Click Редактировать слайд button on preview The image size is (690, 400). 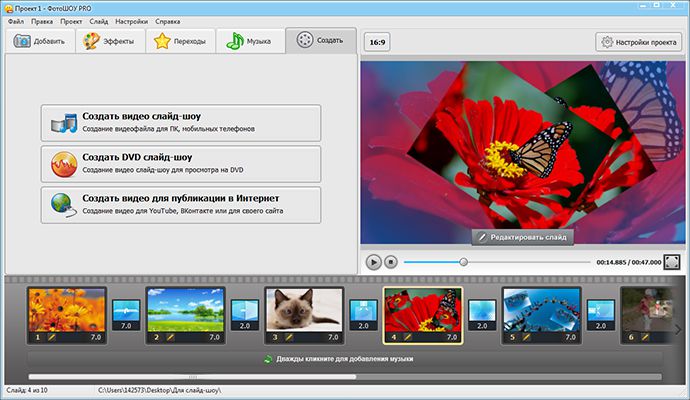pyautogui.click(x=522, y=237)
